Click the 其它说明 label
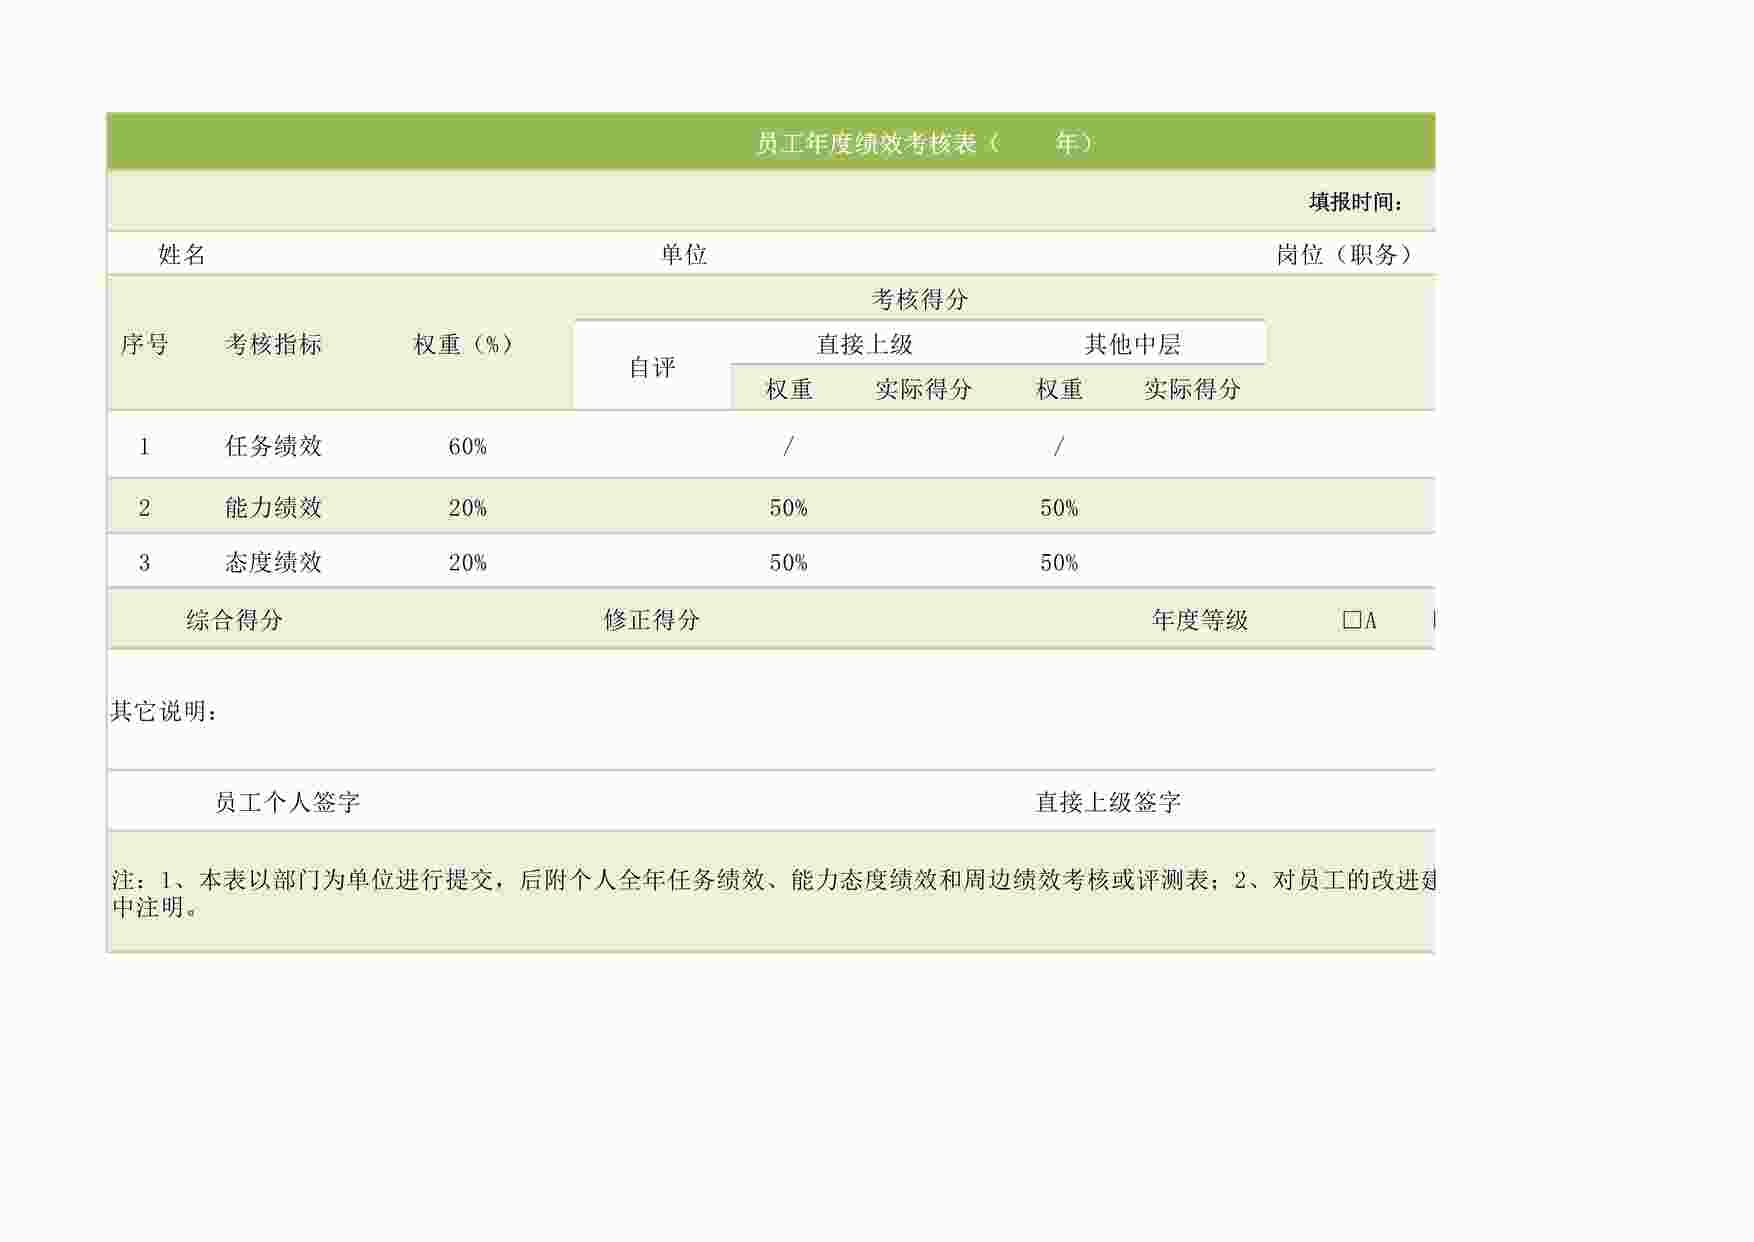 click(164, 711)
